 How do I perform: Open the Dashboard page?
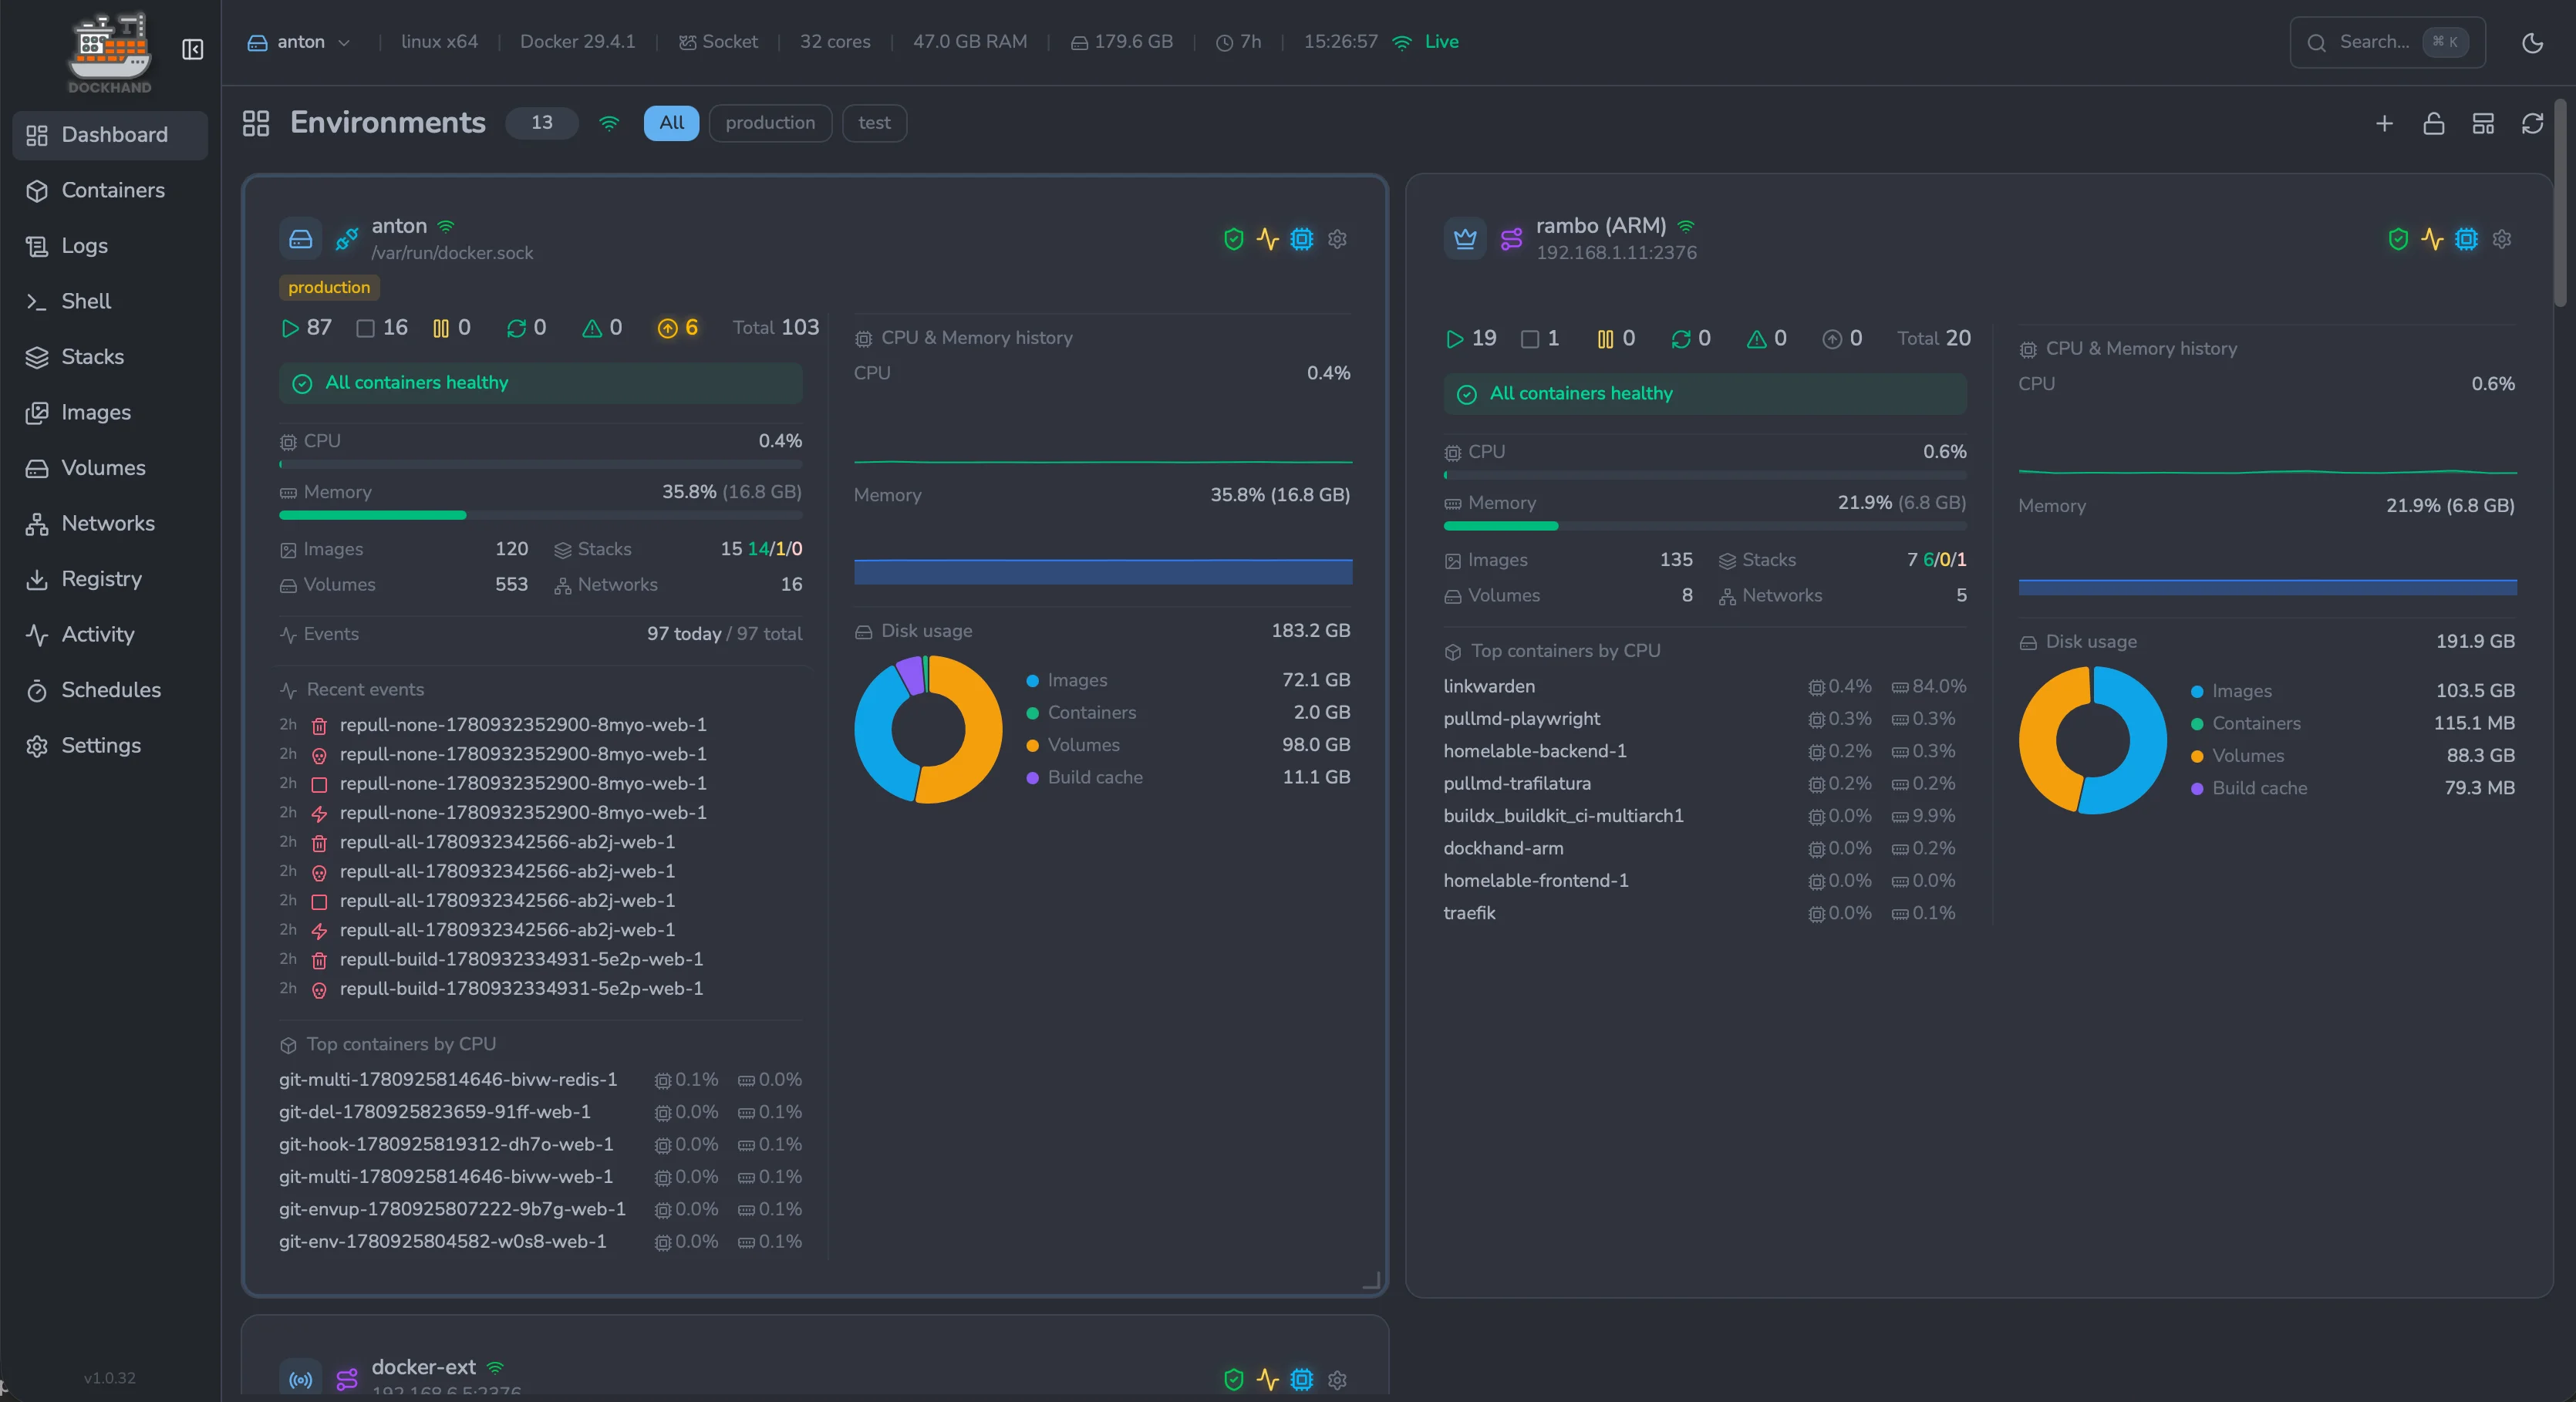point(110,135)
